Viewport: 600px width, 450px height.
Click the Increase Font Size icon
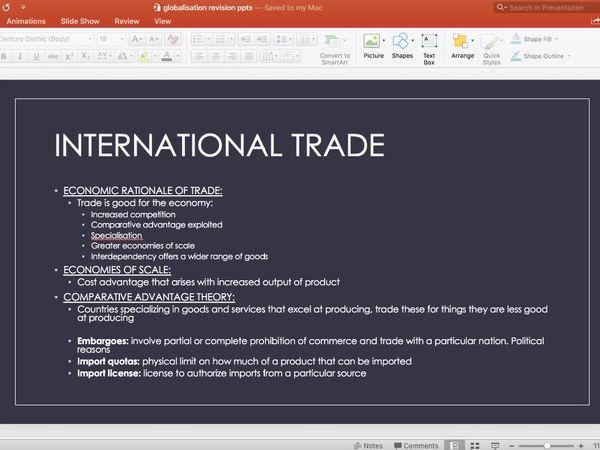coord(137,39)
